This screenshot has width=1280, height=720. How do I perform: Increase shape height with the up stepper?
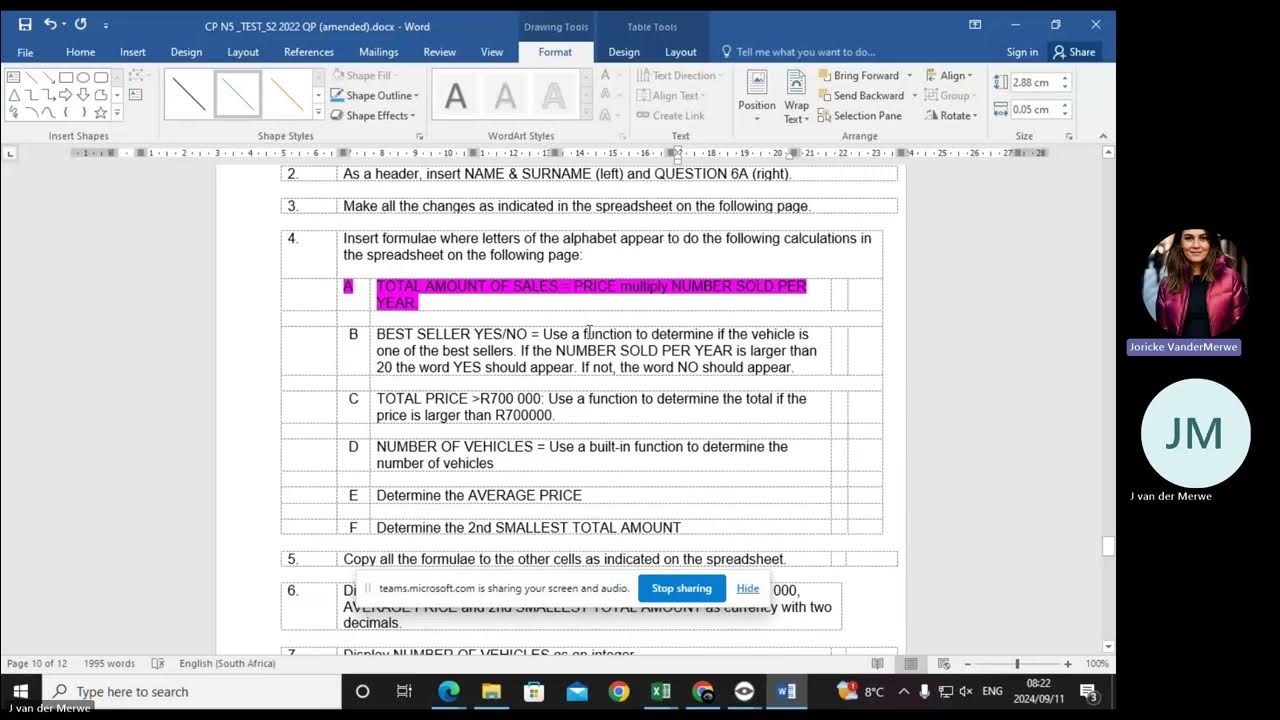pyautogui.click(x=1065, y=78)
